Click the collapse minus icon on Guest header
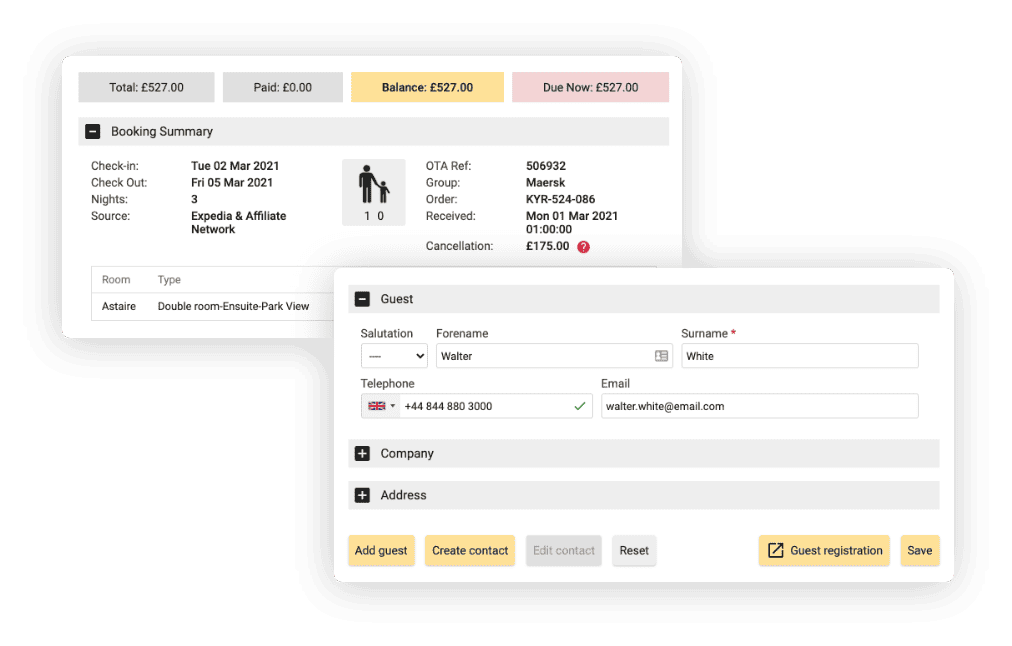Viewport: 1012px width, 646px height. pos(361,299)
